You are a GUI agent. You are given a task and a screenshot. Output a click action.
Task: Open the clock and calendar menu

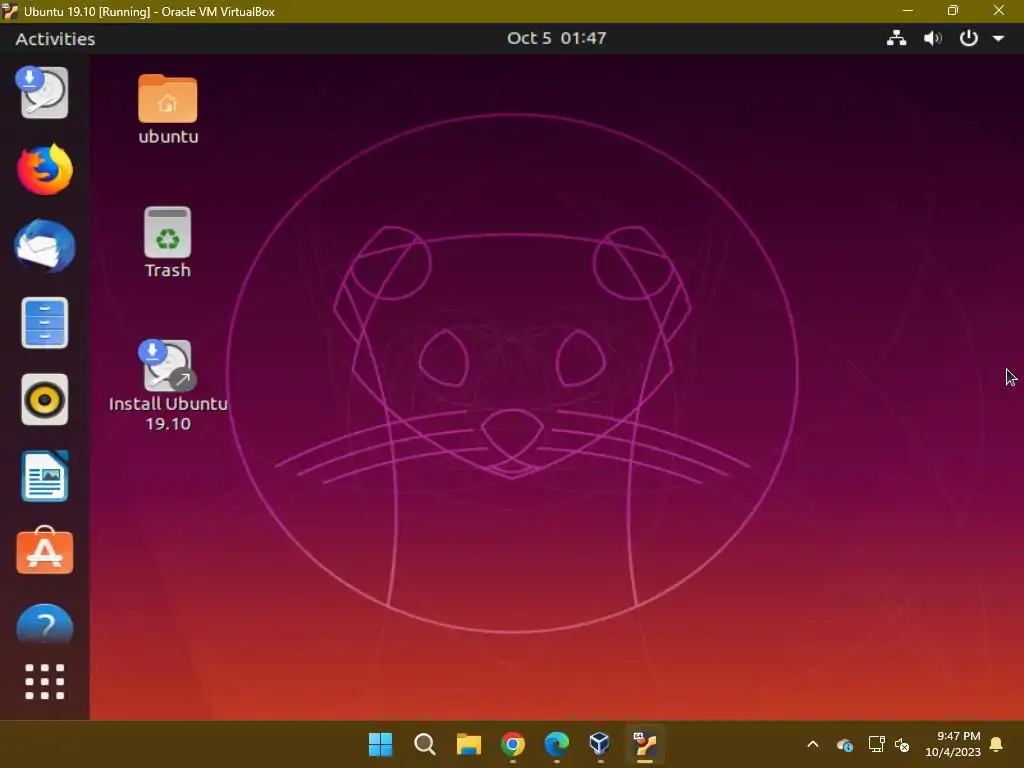(x=556, y=38)
